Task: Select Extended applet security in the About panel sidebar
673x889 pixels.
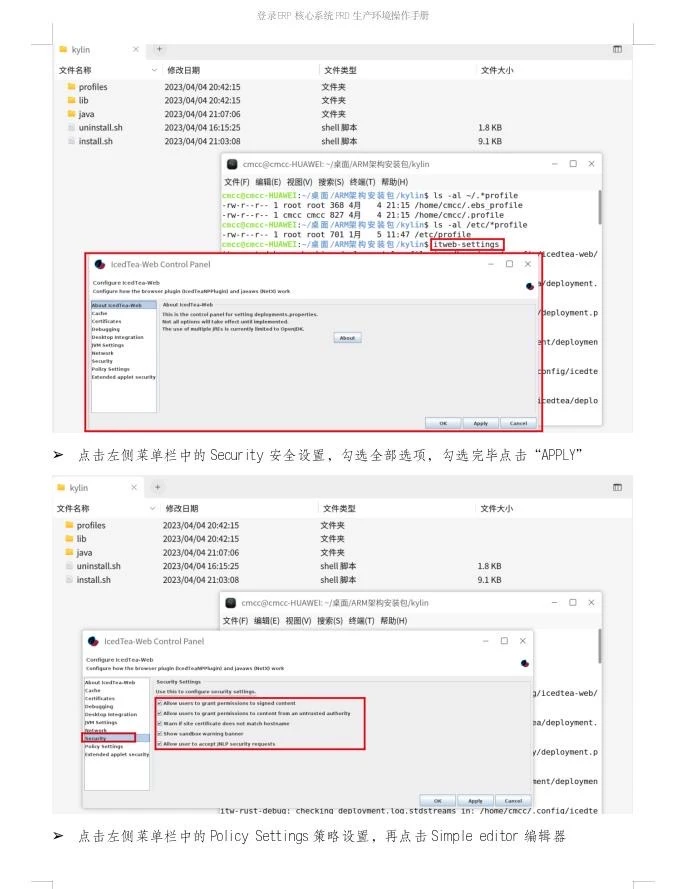Action: tap(123, 377)
